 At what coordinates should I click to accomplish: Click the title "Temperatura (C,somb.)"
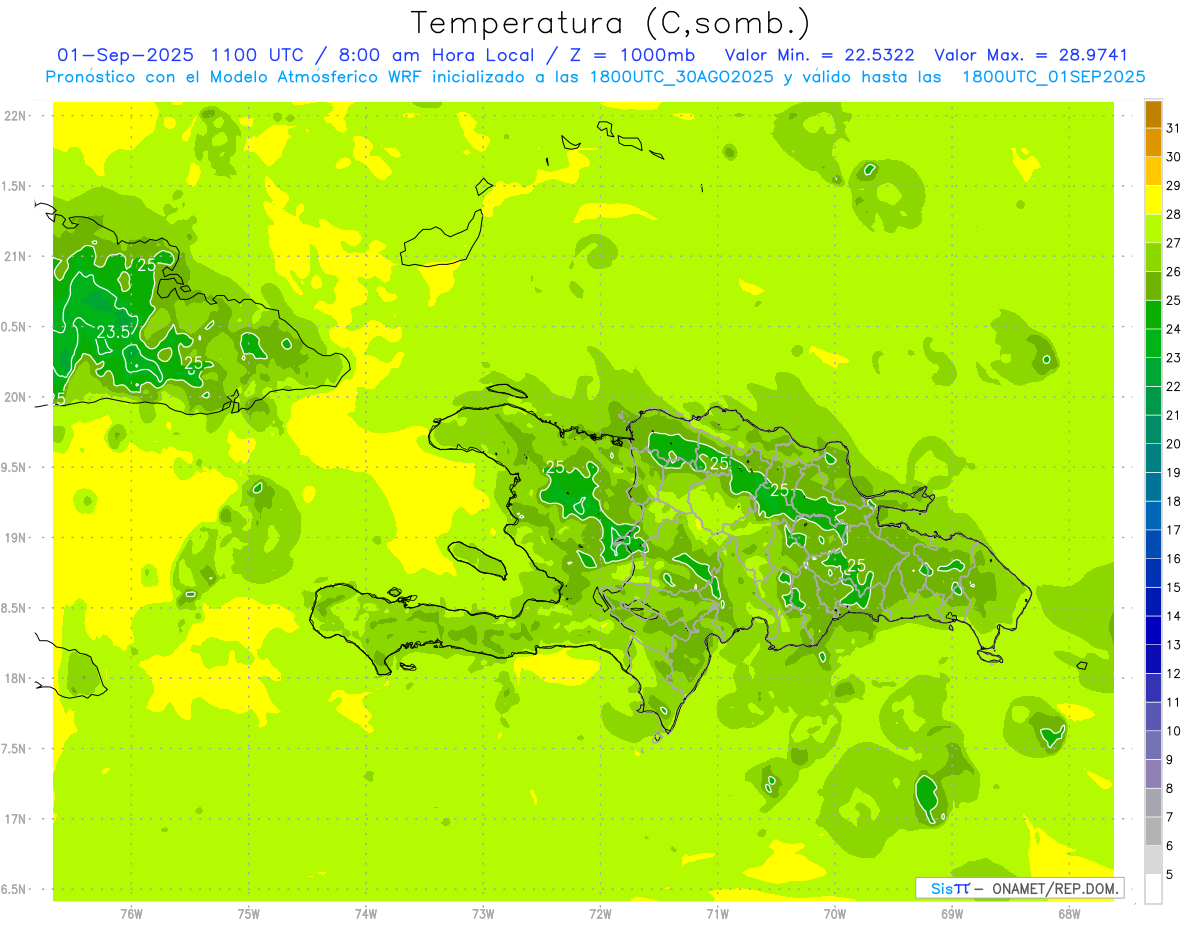click(x=611, y=23)
